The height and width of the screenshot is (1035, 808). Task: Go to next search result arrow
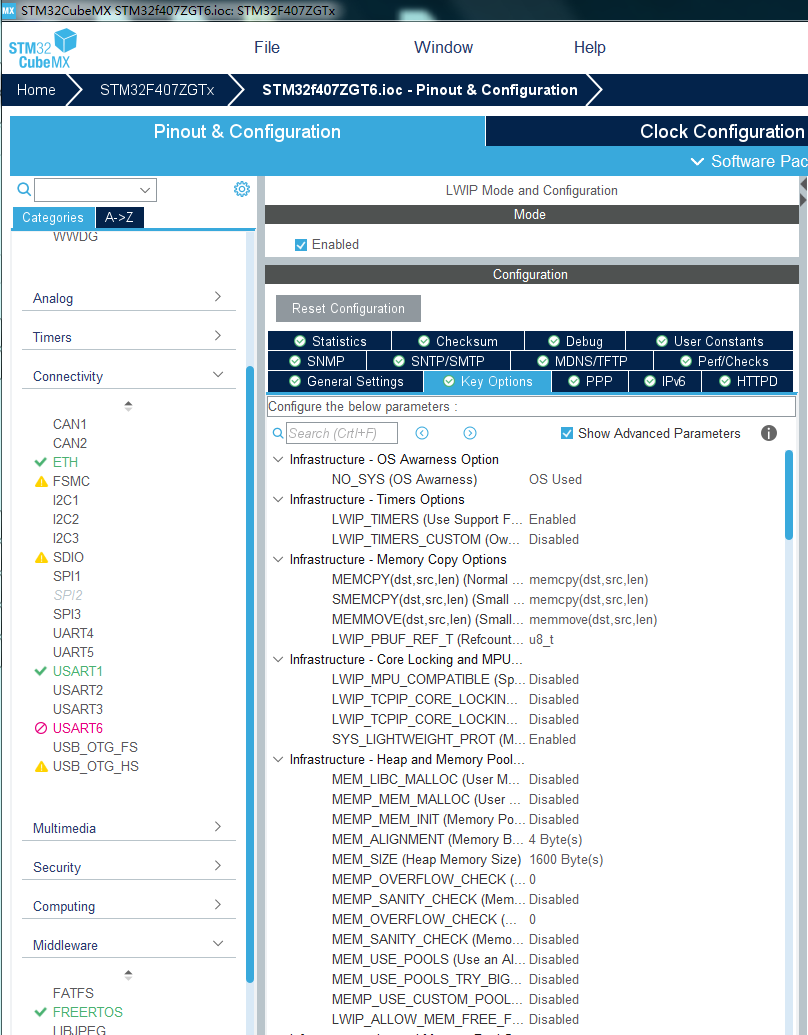point(470,433)
